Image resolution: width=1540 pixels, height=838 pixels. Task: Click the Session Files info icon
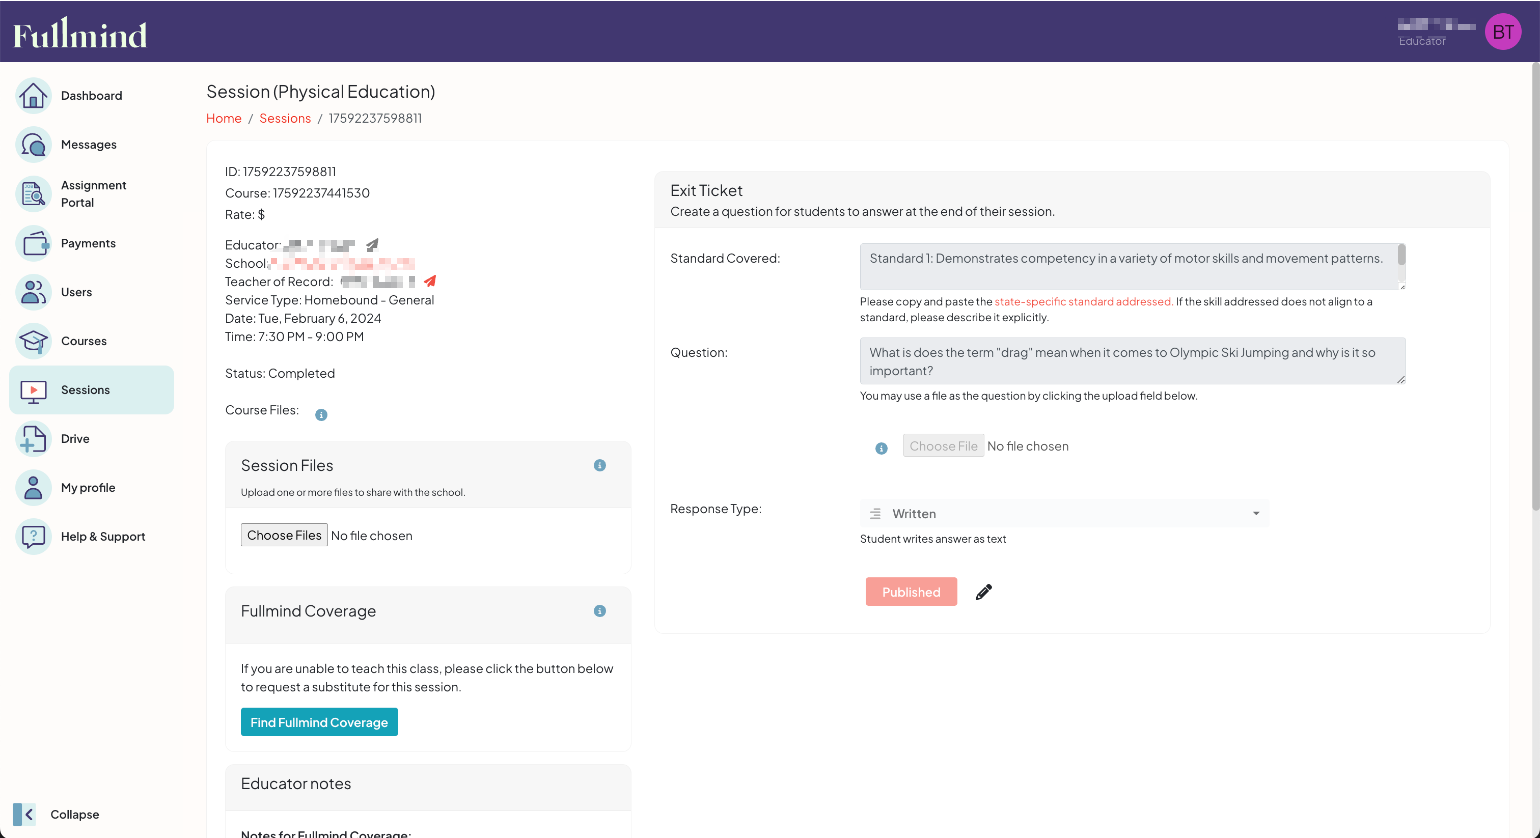click(x=600, y=465)
